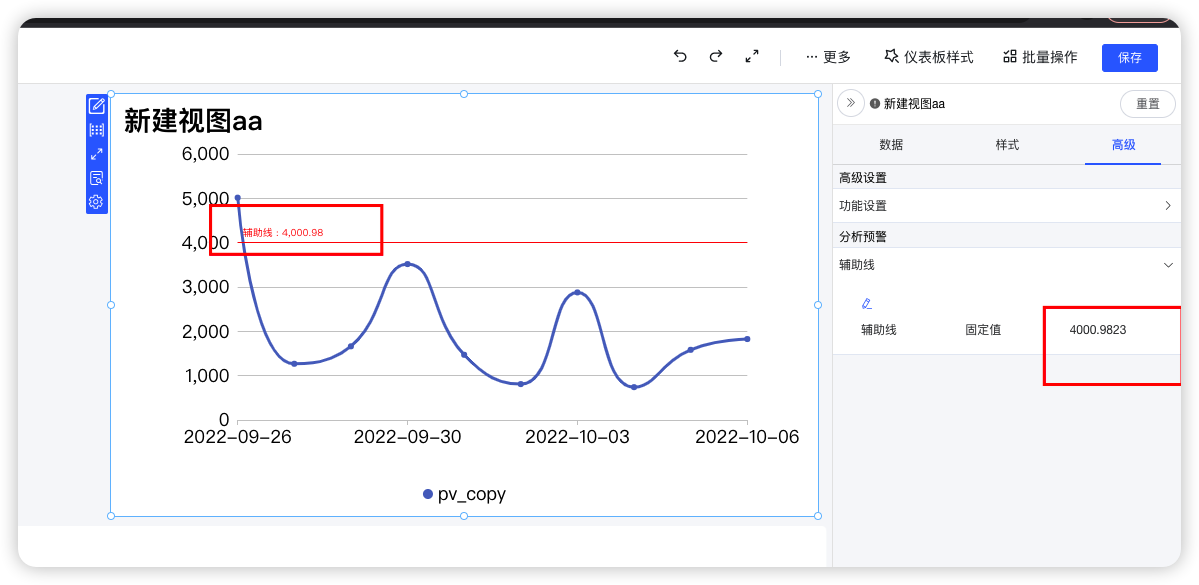This screenshot has width=1199, height=585.
Task: Click the undo arrow icon
Action: (680, 57)
